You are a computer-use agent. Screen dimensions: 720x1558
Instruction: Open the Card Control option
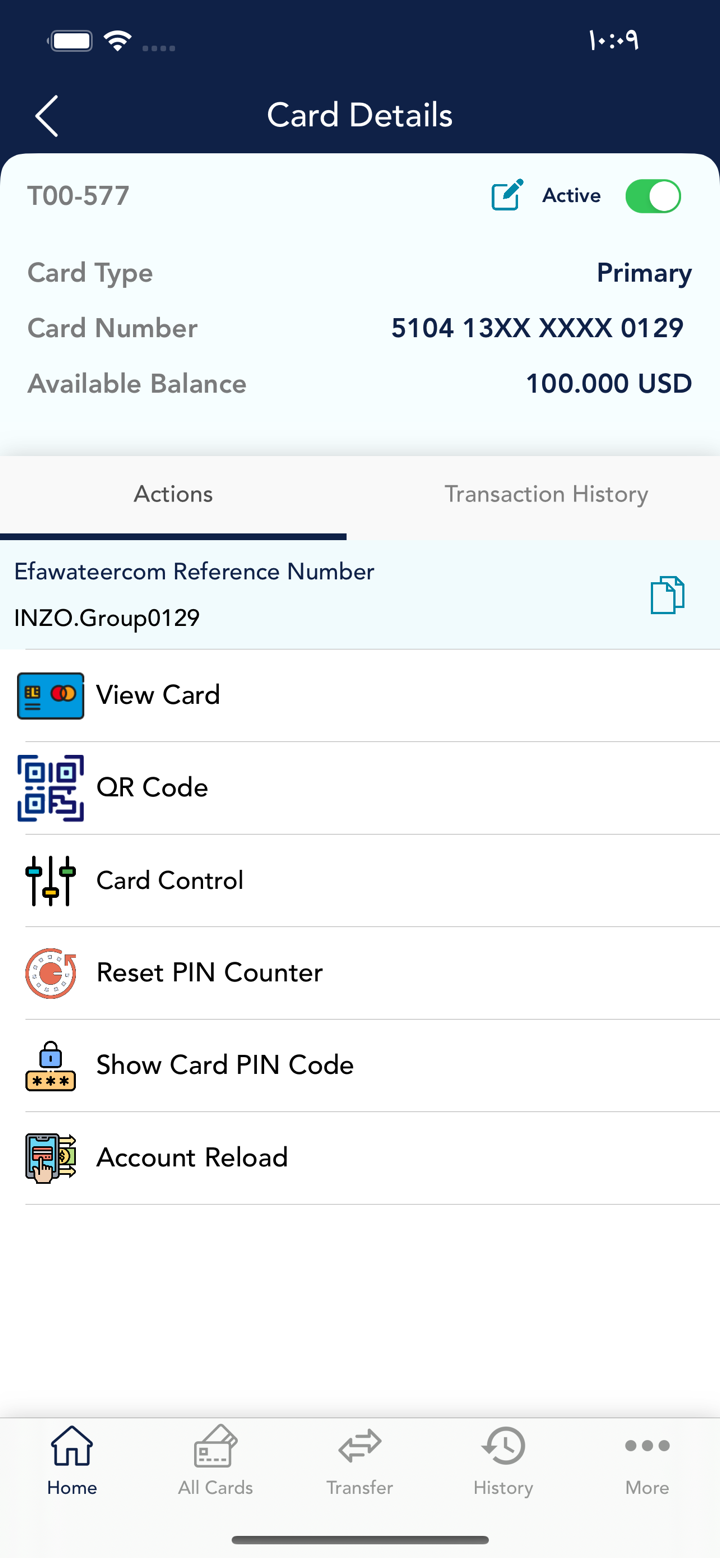170,881
